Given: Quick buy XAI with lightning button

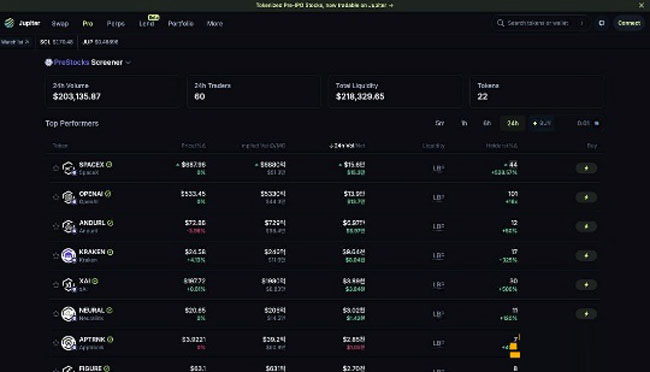Looking at the screenshot, I should click(586, 284).
